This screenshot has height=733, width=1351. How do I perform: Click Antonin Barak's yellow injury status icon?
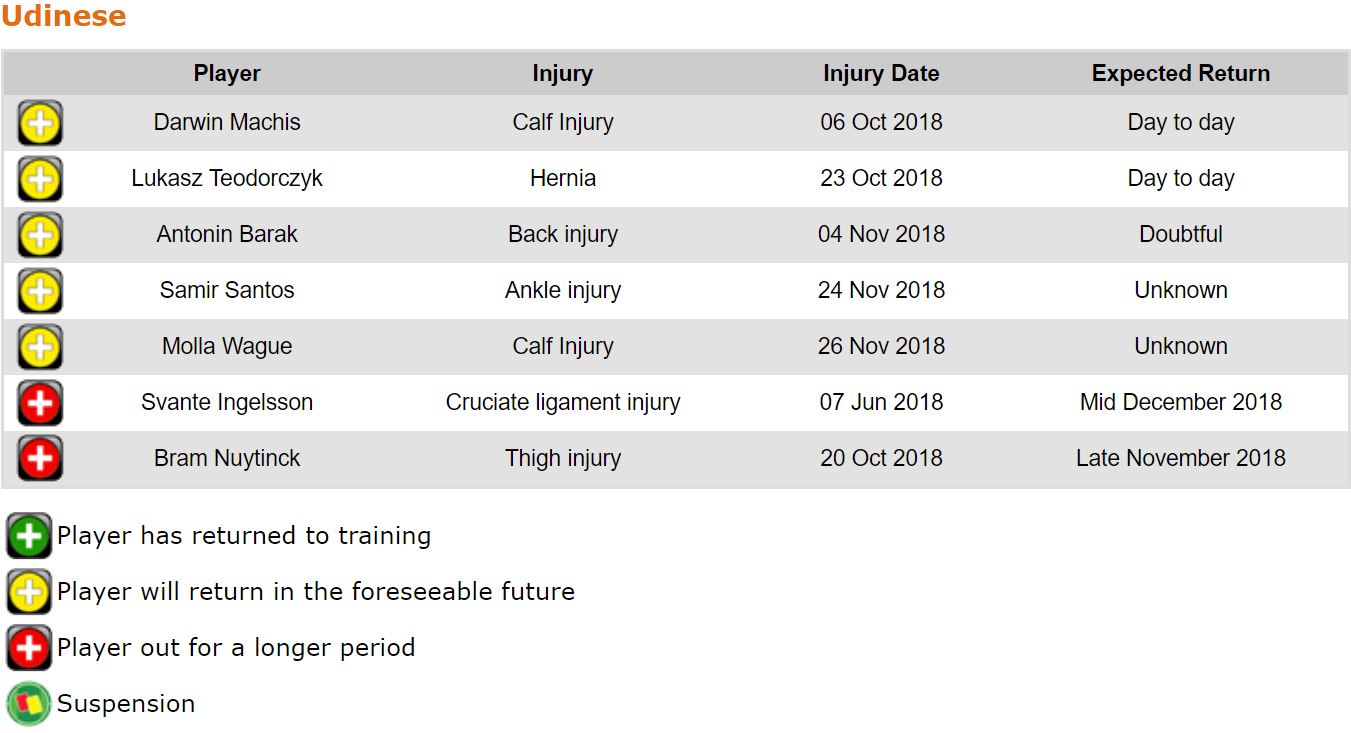click(x=40, y=235)
